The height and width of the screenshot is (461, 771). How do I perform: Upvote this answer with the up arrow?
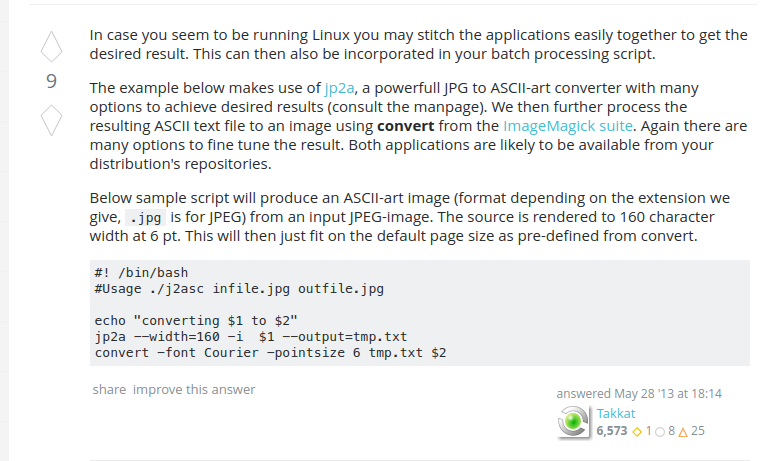[51, 47]
